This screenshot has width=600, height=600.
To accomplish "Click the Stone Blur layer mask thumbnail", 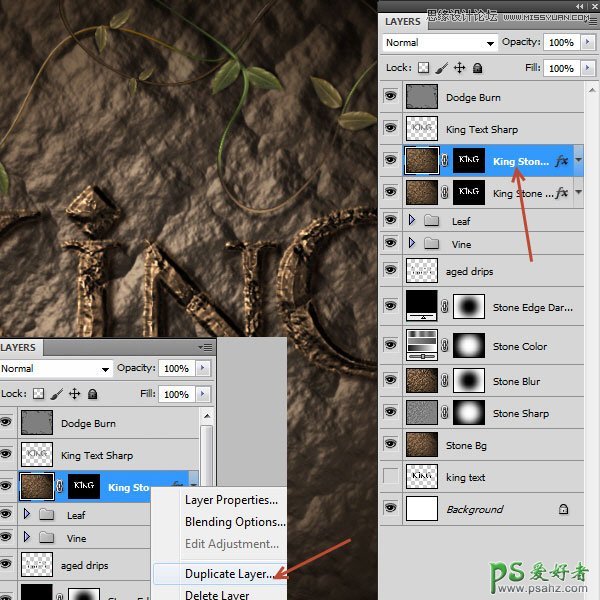I will [x=468, y=381].
